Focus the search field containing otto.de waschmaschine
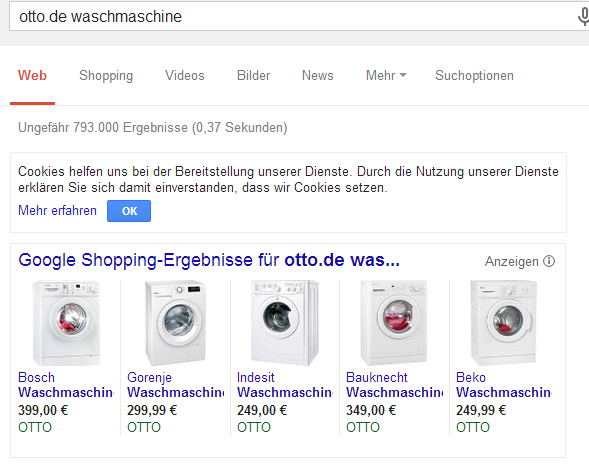 (x=293, y=17)
